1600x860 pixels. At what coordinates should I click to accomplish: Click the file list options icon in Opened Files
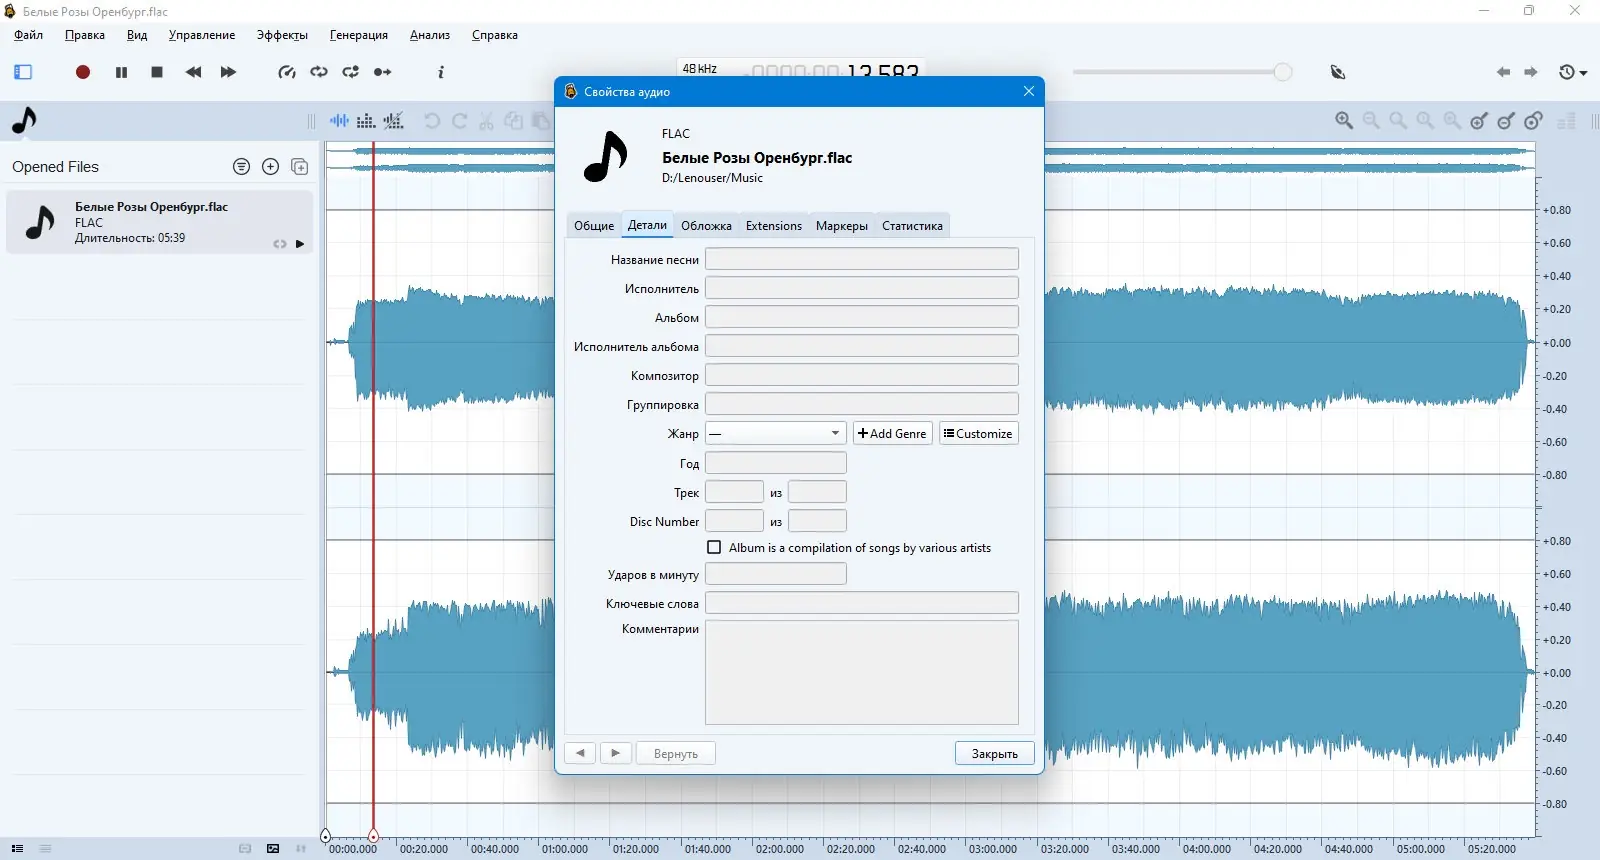tap(241, 167)
